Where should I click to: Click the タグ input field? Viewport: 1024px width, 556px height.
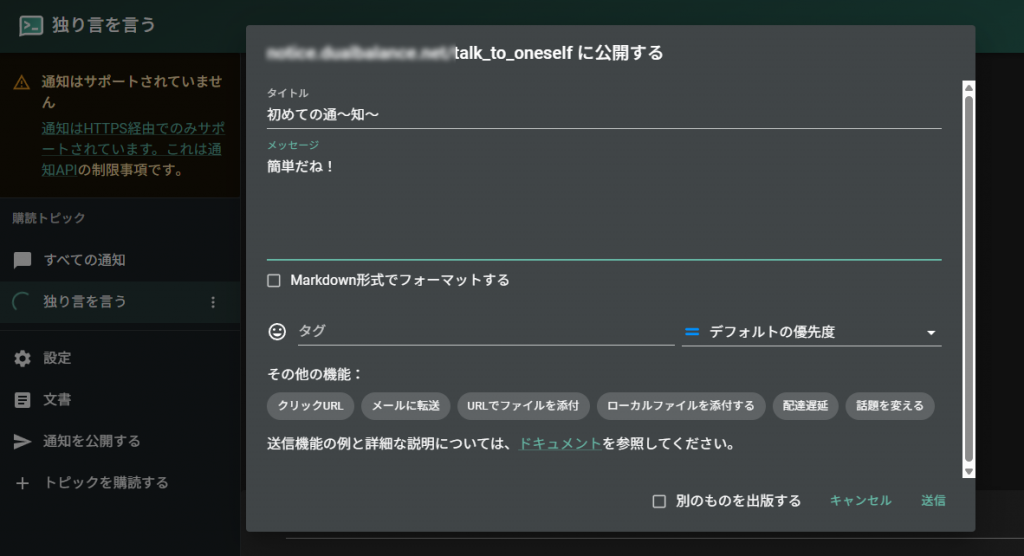pos(485,331)
